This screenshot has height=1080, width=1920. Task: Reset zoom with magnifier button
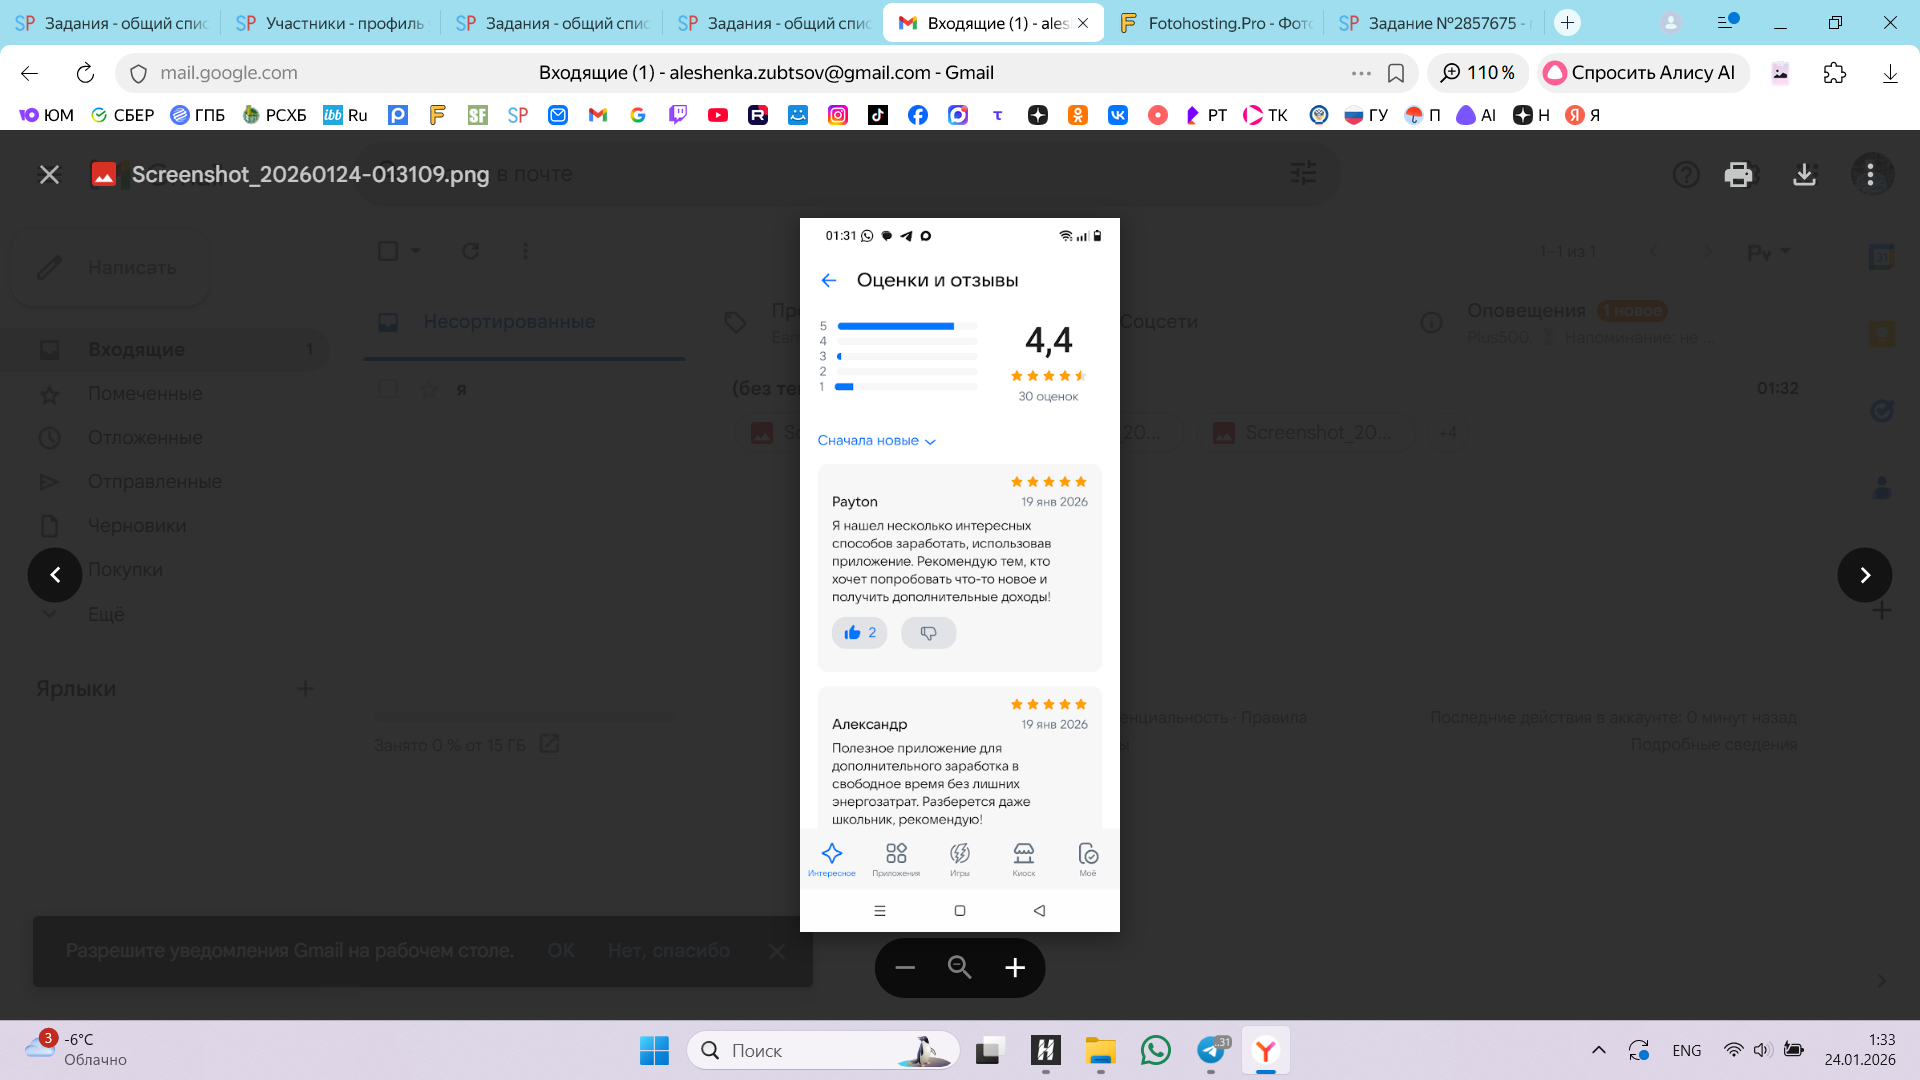(x=959, y=967)
